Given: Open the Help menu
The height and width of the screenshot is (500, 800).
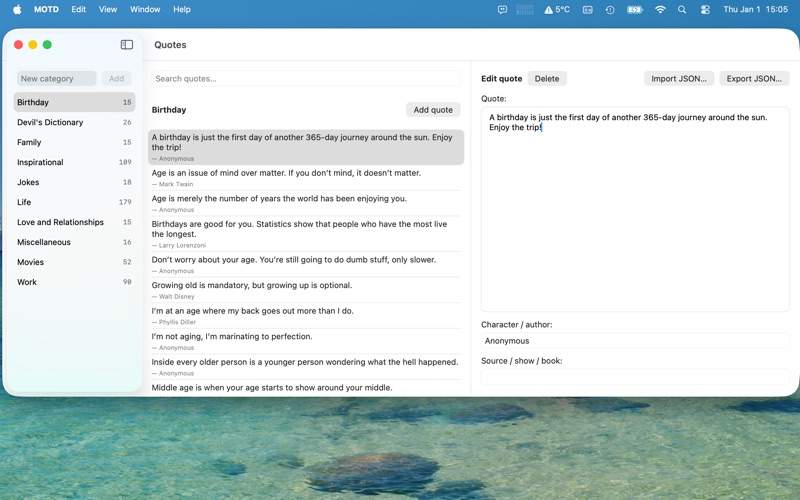Looking at the screenshot, I should tap(182, 9).
